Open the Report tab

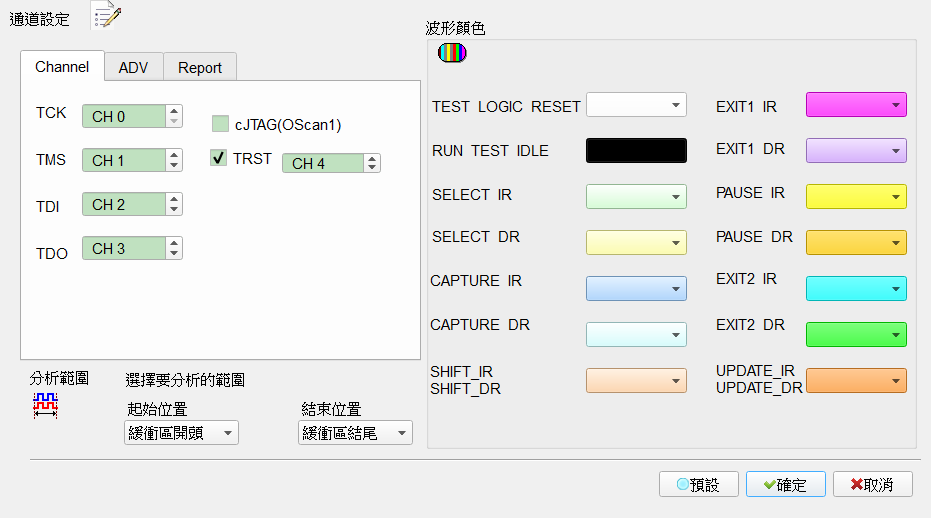click(200, 68)
